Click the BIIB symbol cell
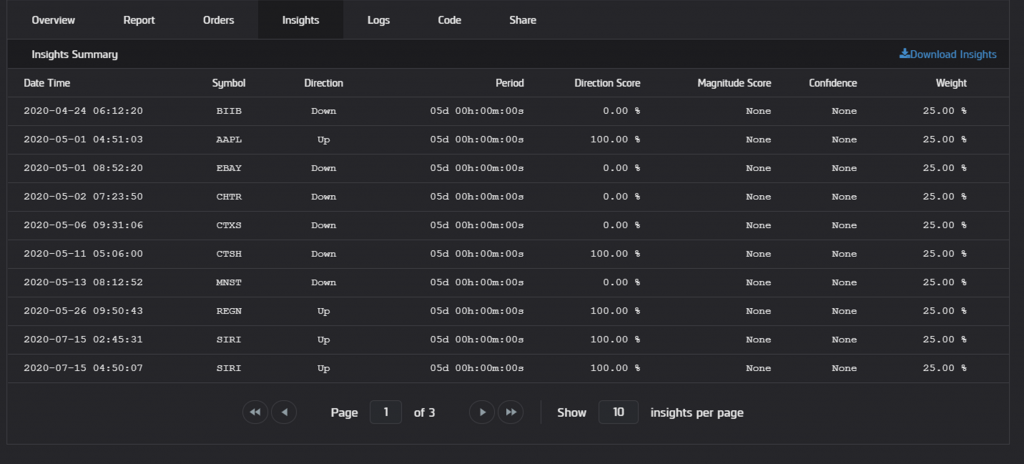 pyautogui.click(x=229, y=111)
